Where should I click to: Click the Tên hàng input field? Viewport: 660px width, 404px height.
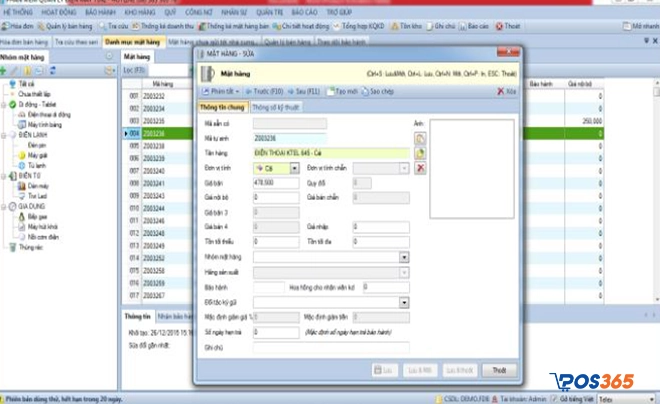[x=330, y=153]
